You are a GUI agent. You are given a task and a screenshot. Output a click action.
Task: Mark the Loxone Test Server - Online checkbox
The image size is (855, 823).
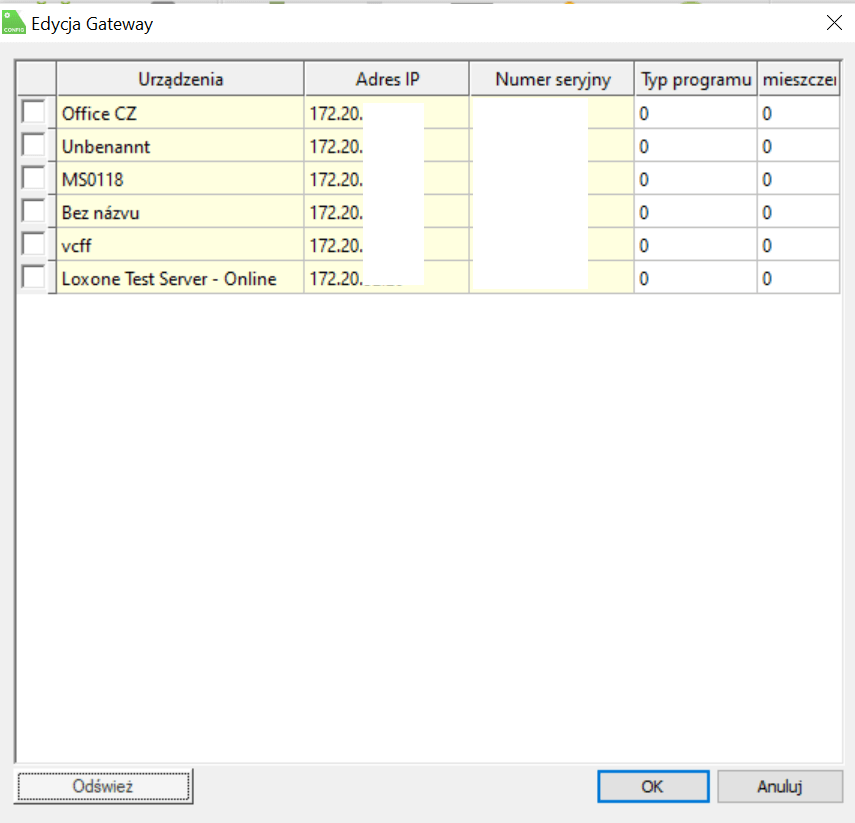click(x=34, y=278)
